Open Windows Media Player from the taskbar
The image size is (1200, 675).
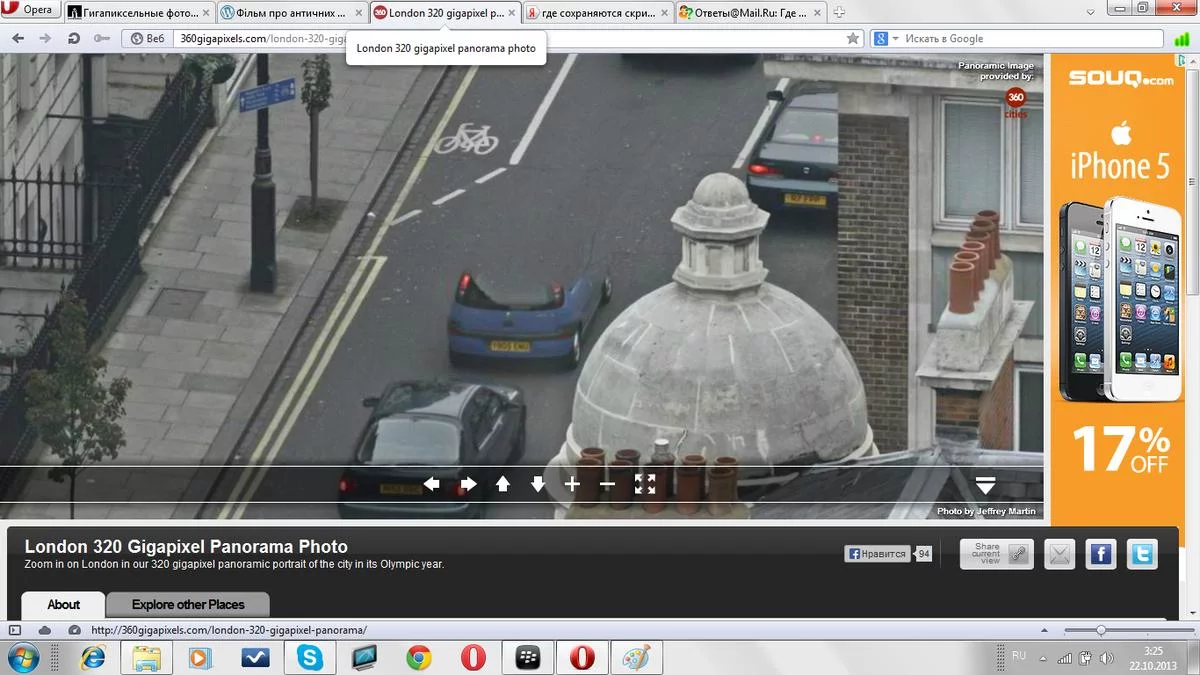201,657
